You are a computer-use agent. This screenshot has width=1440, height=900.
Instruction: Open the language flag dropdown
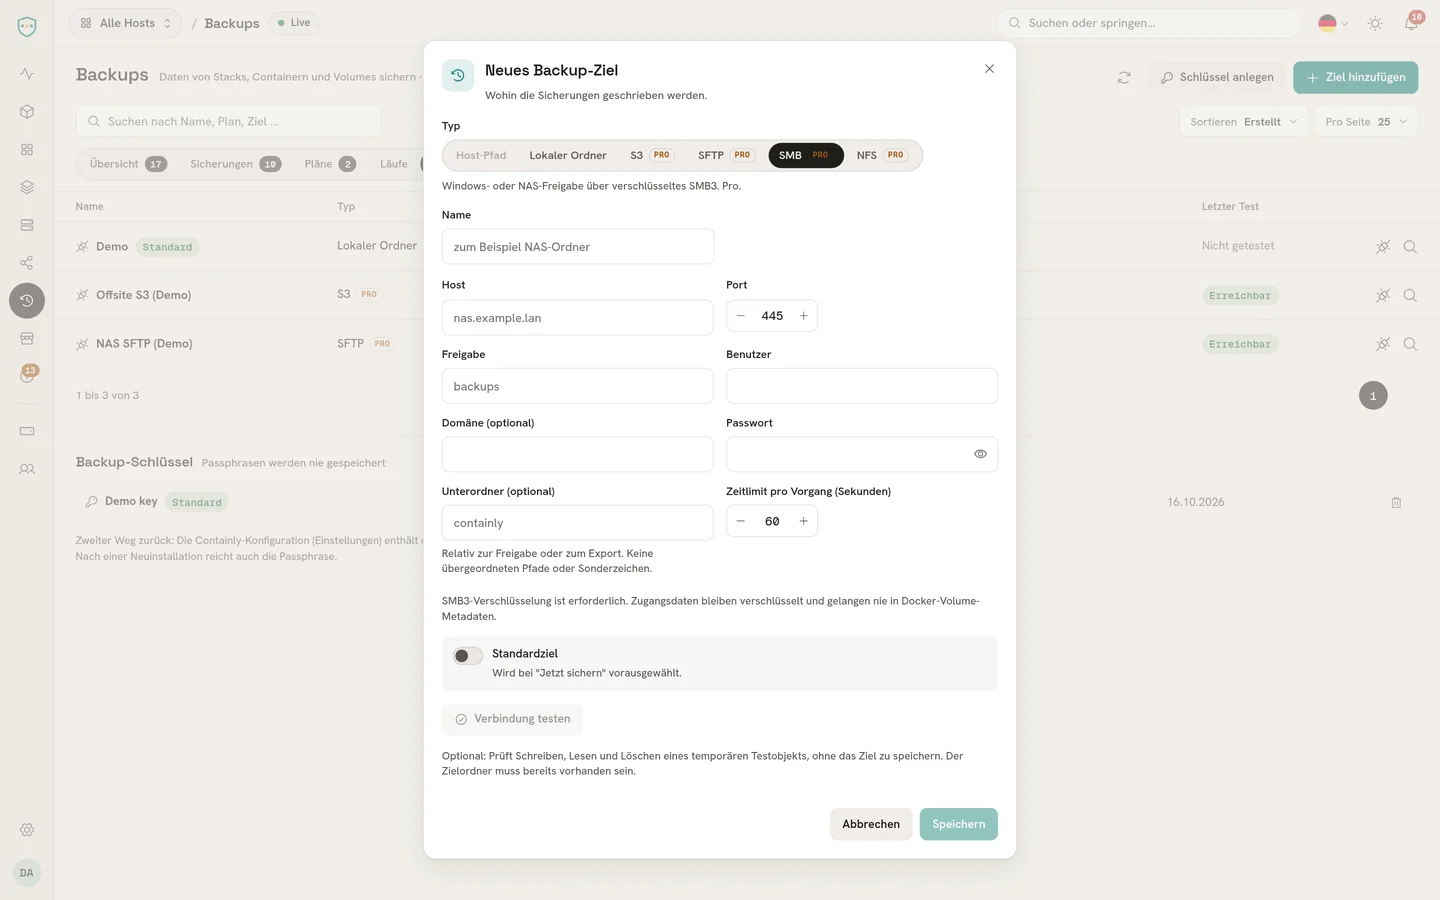coord(1333,23)
